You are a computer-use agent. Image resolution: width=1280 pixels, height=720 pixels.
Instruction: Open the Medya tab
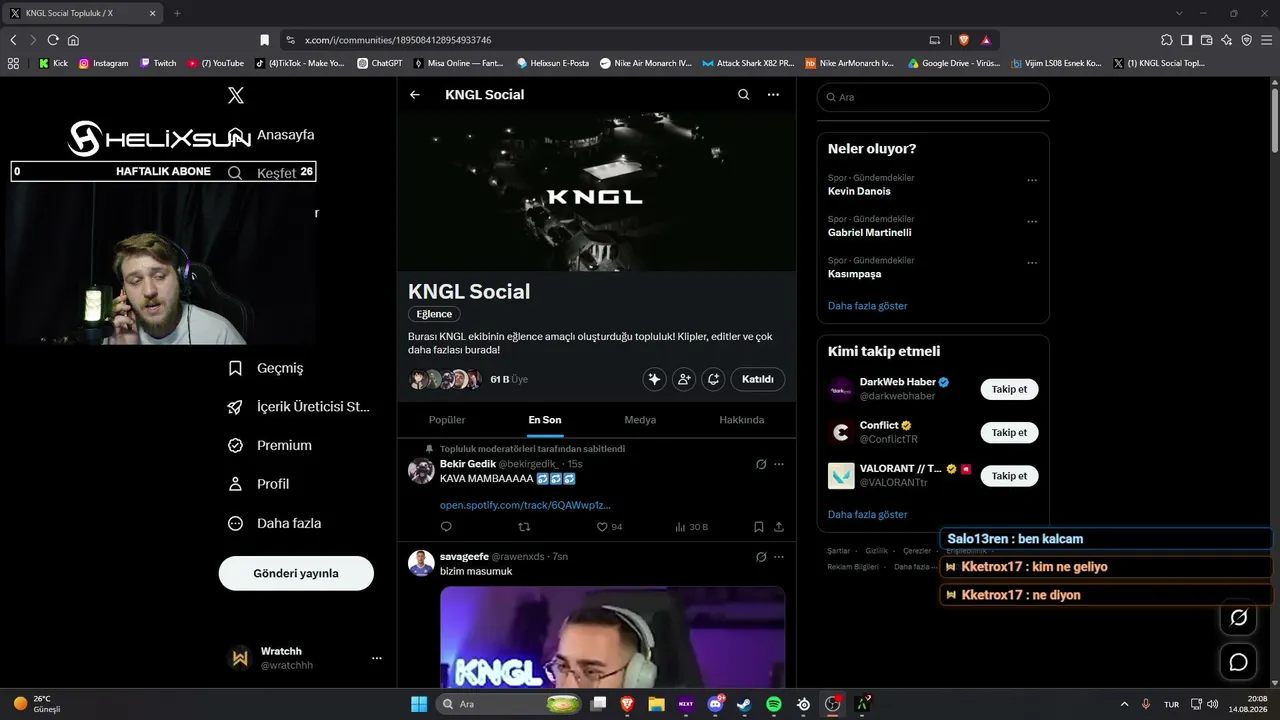coord(640,420)
